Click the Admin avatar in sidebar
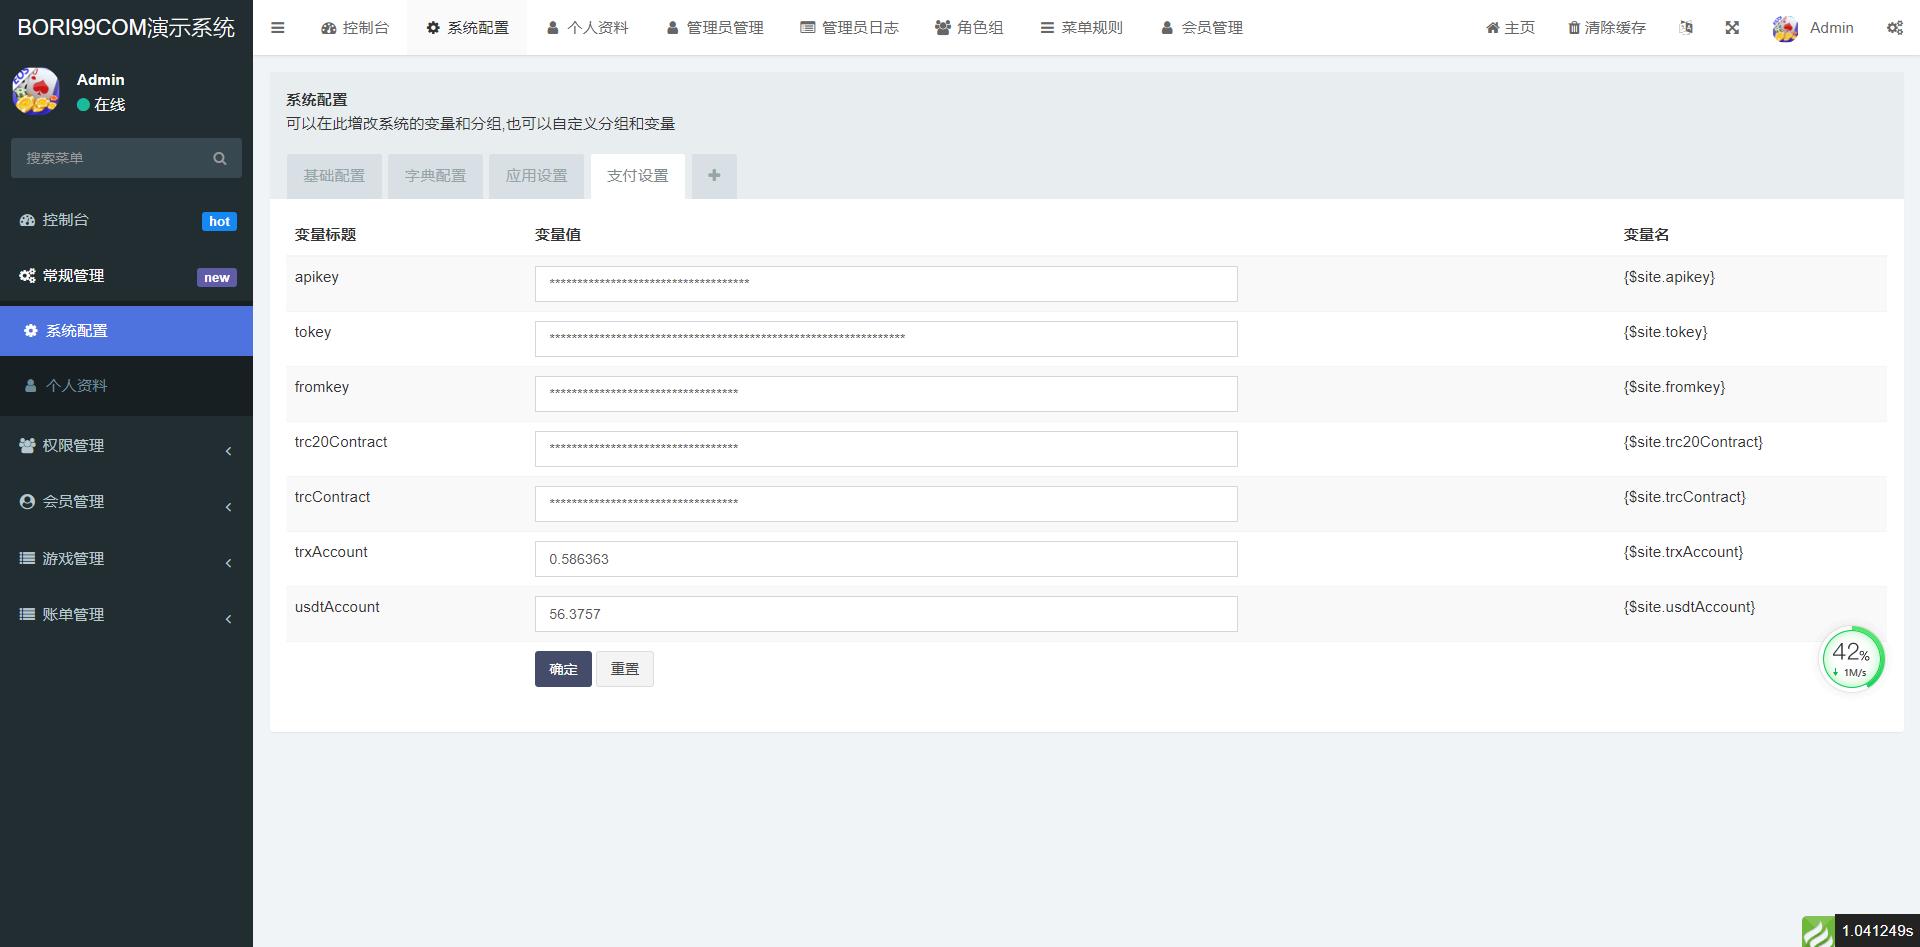The width and height of the screenshot is (1920, 947). coord(36,91)
